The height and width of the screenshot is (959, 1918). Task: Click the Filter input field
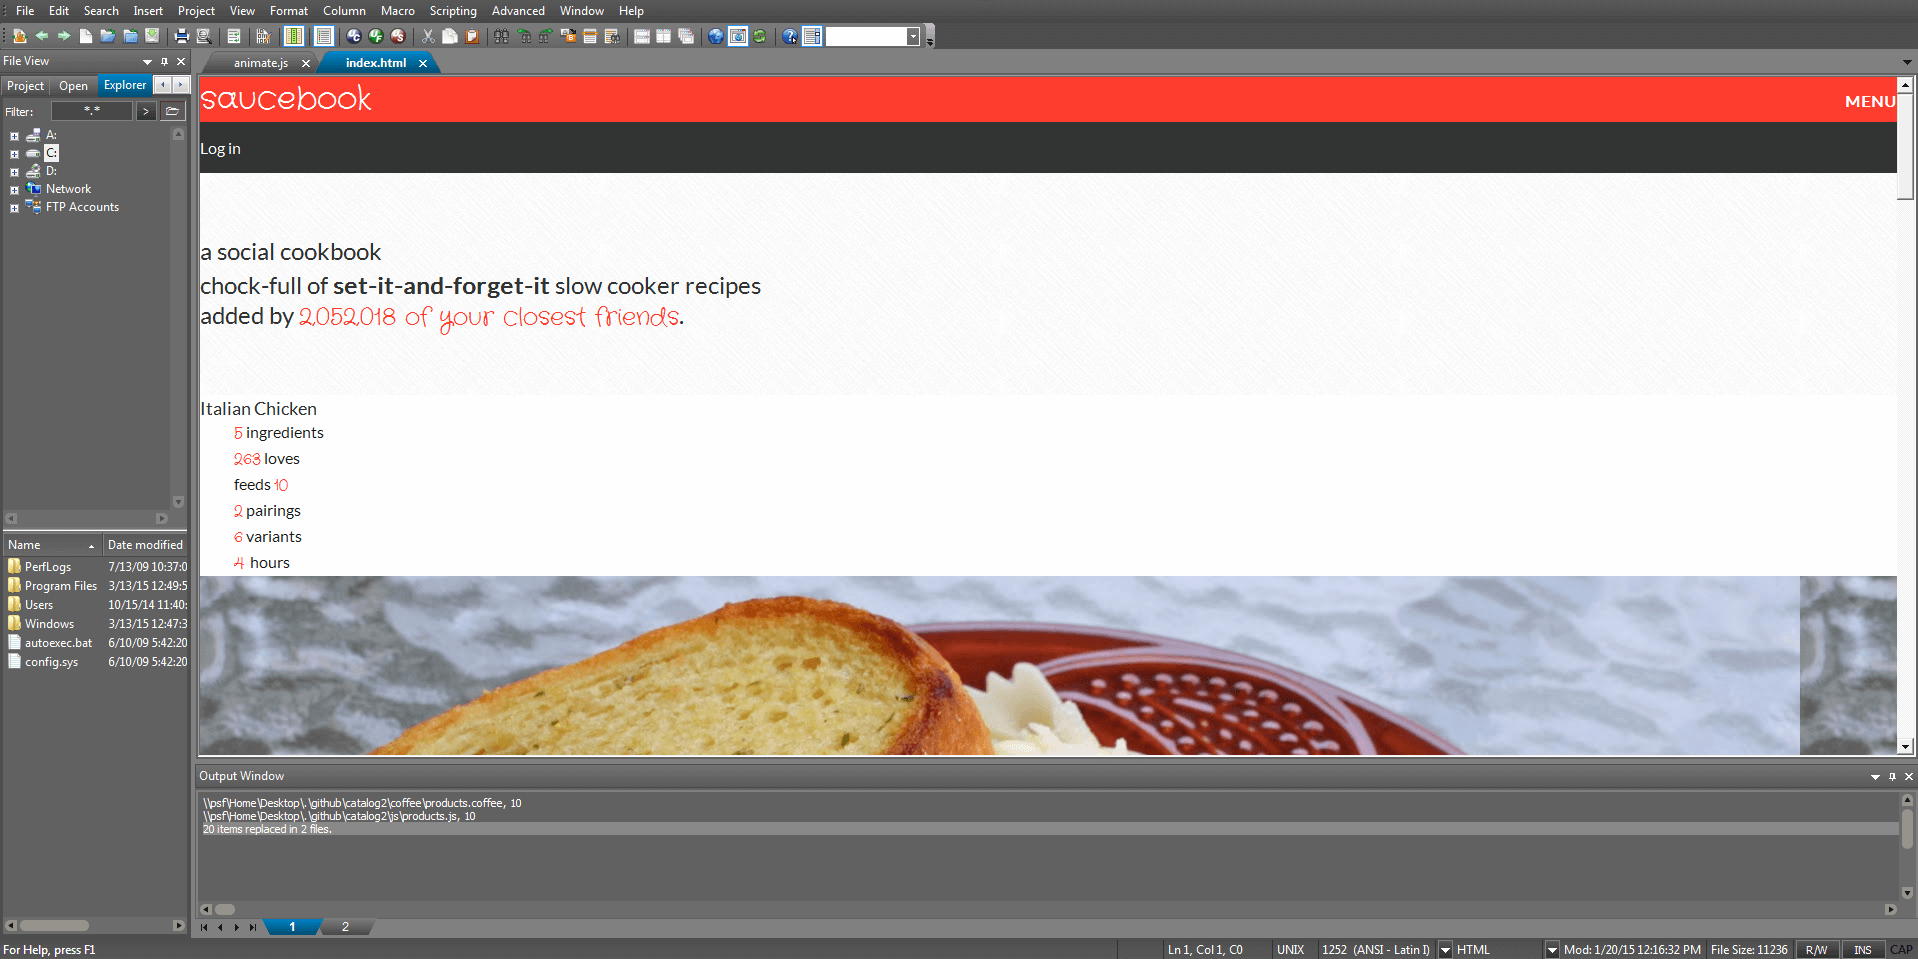(x=92, y=111)
